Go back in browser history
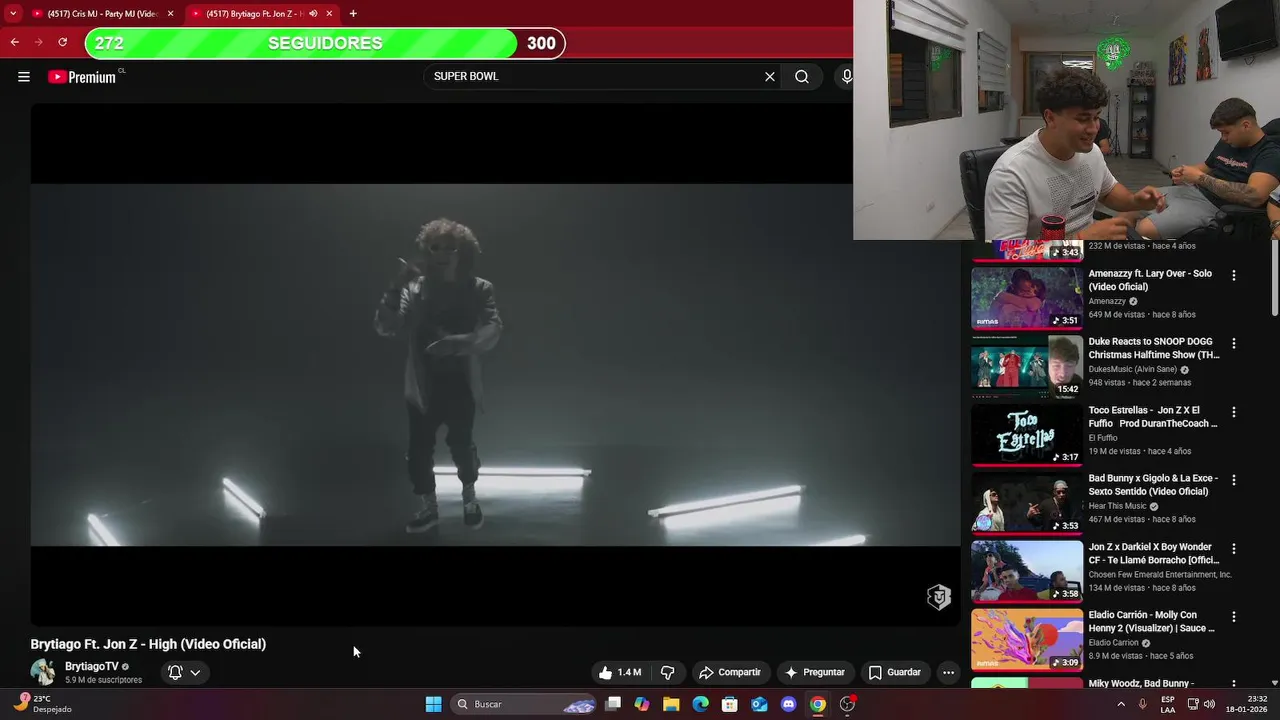Viewport: 1280px width, 720px height. pos(14,42)
